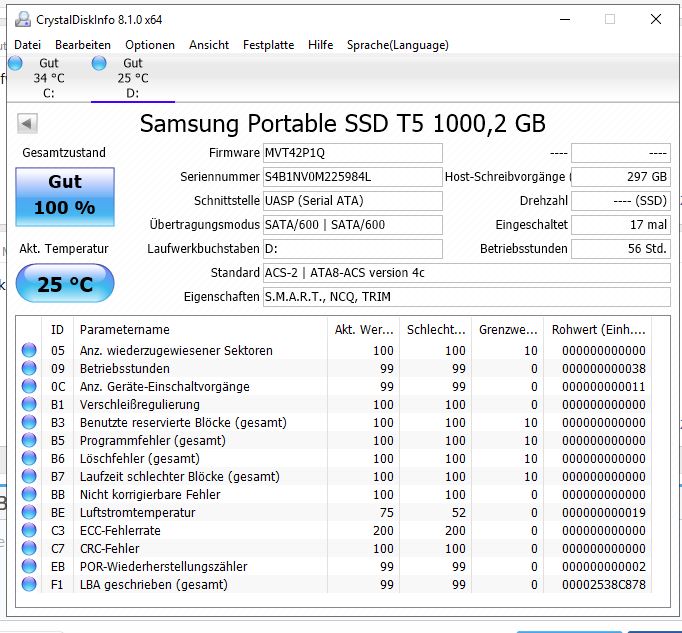The height and width of the screenshot is (633, 682).
Task: Minimize the CrystalDiskInfo window
Action: coord(565,19)
